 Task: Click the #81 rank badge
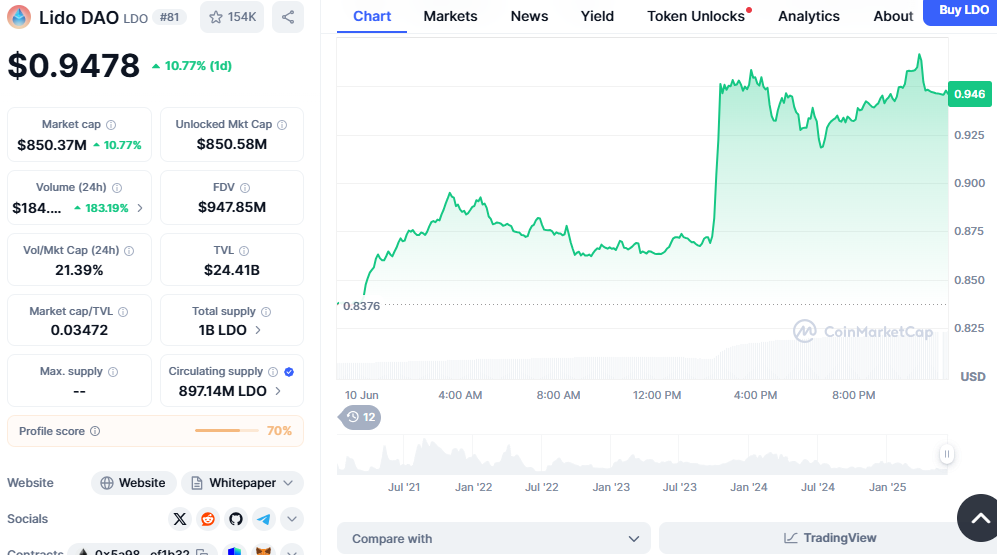(169, 17)
